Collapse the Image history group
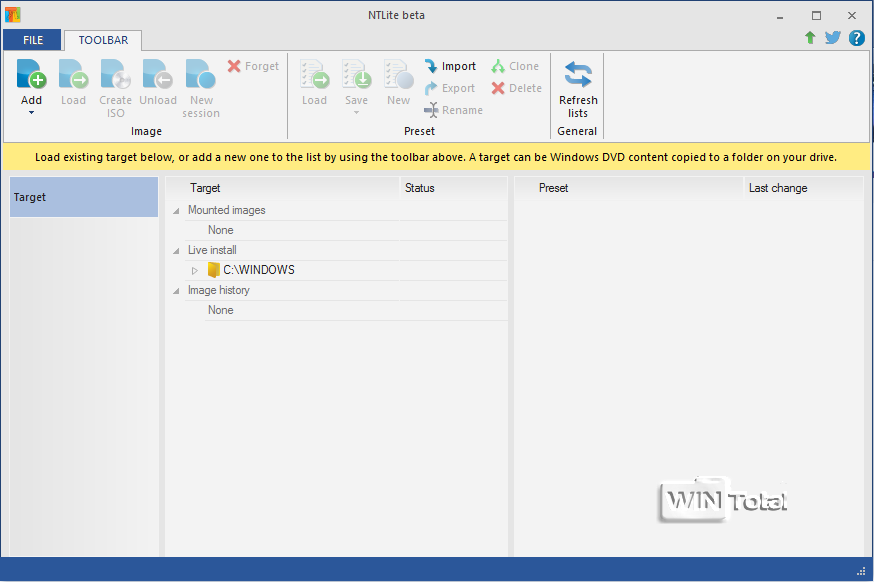Screen dimensions: 874x582 coord(176,291)
